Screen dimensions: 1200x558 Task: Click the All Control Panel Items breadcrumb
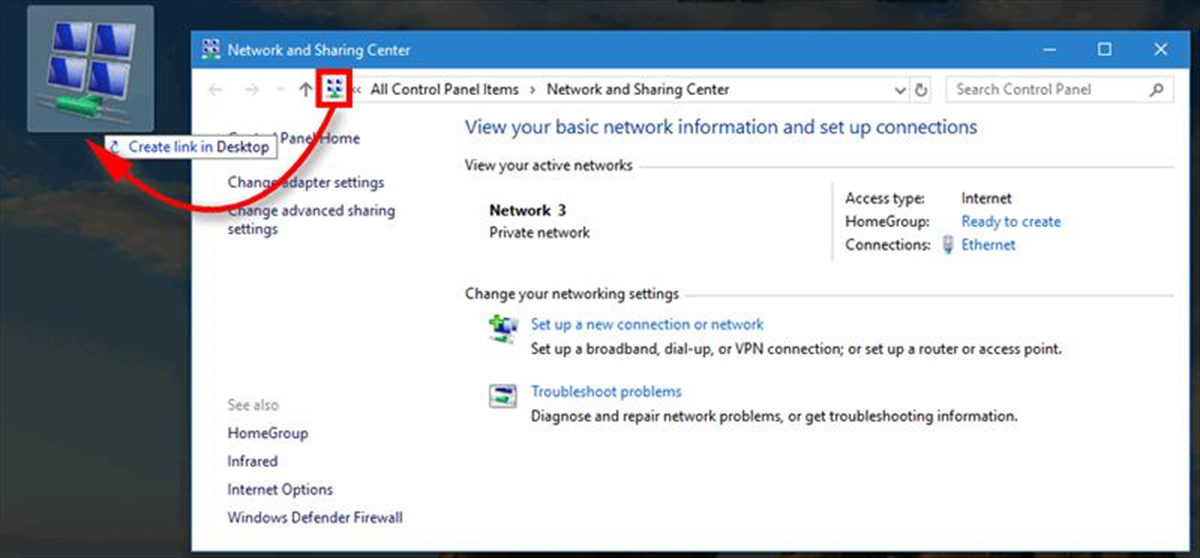[445, 89]
